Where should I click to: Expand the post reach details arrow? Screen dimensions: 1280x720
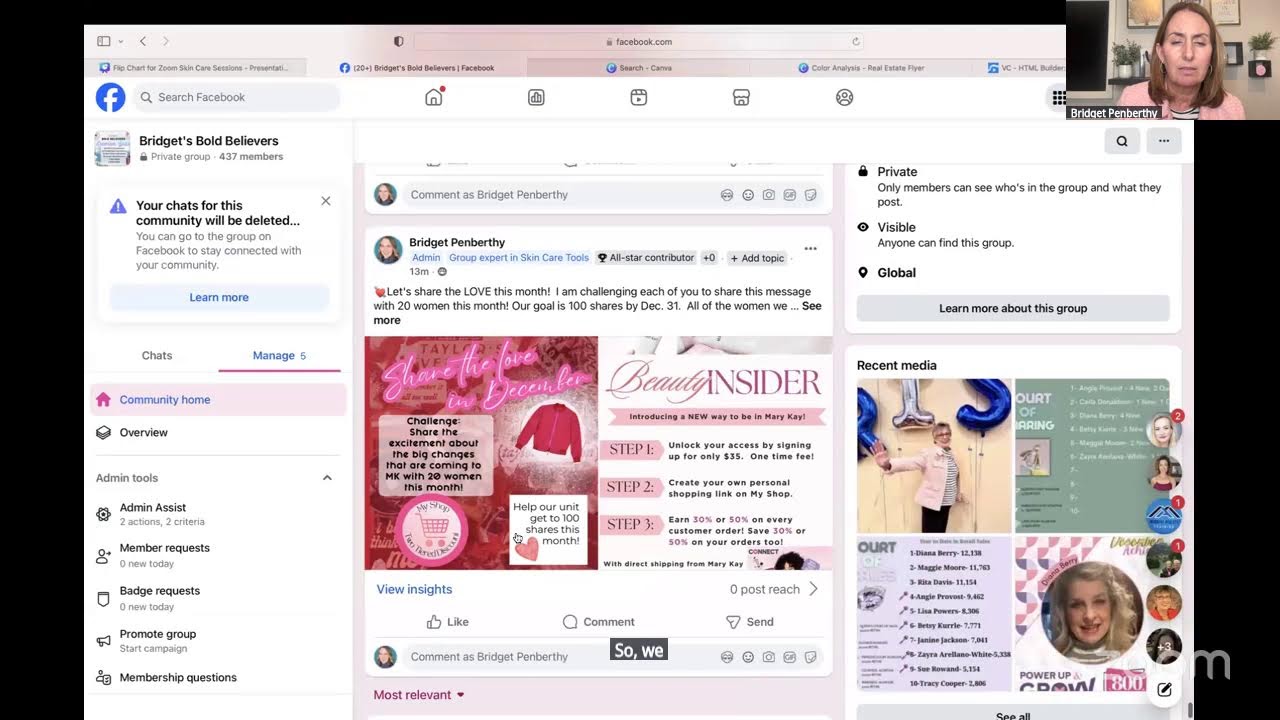813,589
